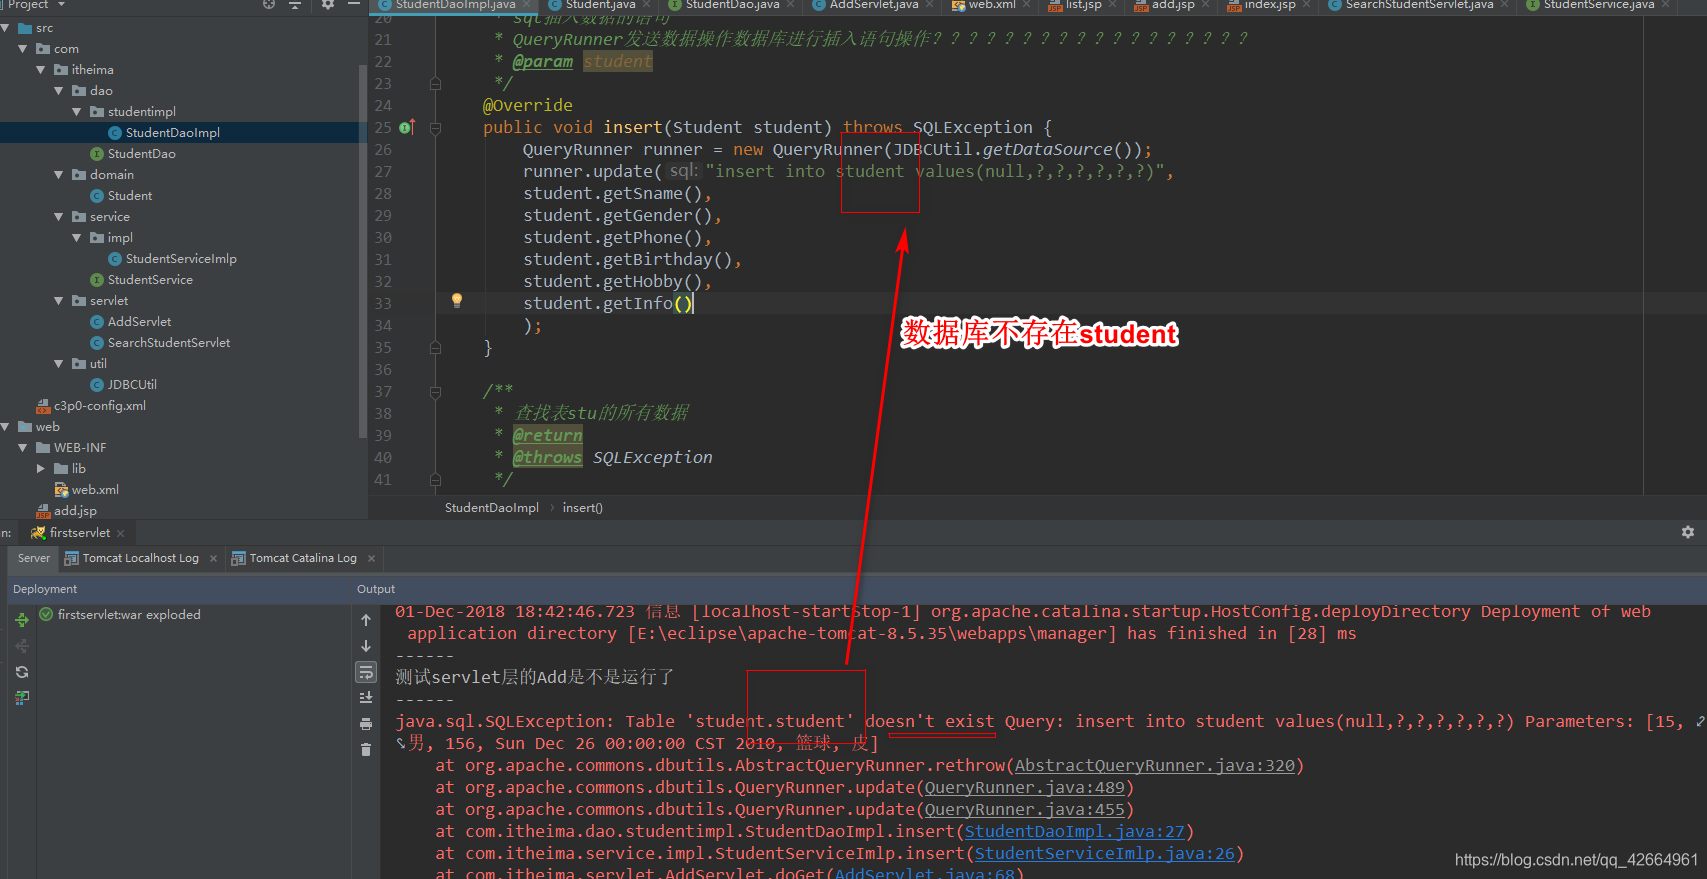1707x879 pixels.
Task: Select Student class under domain
Action: coord(130,196)
